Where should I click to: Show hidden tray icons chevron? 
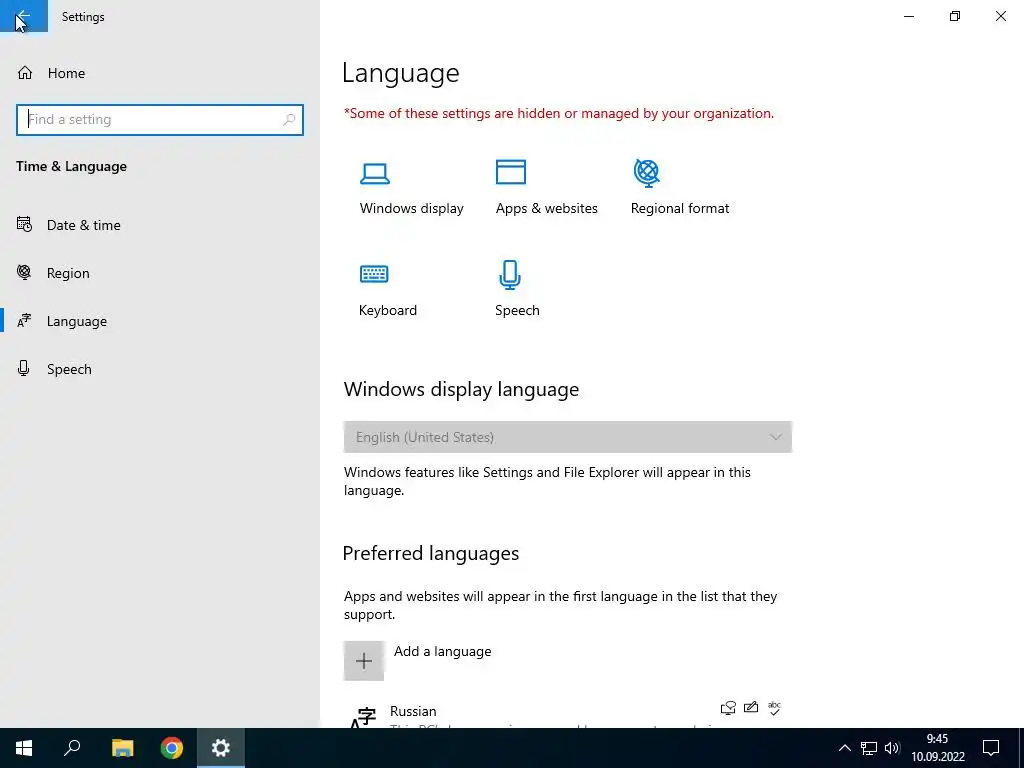844,748
